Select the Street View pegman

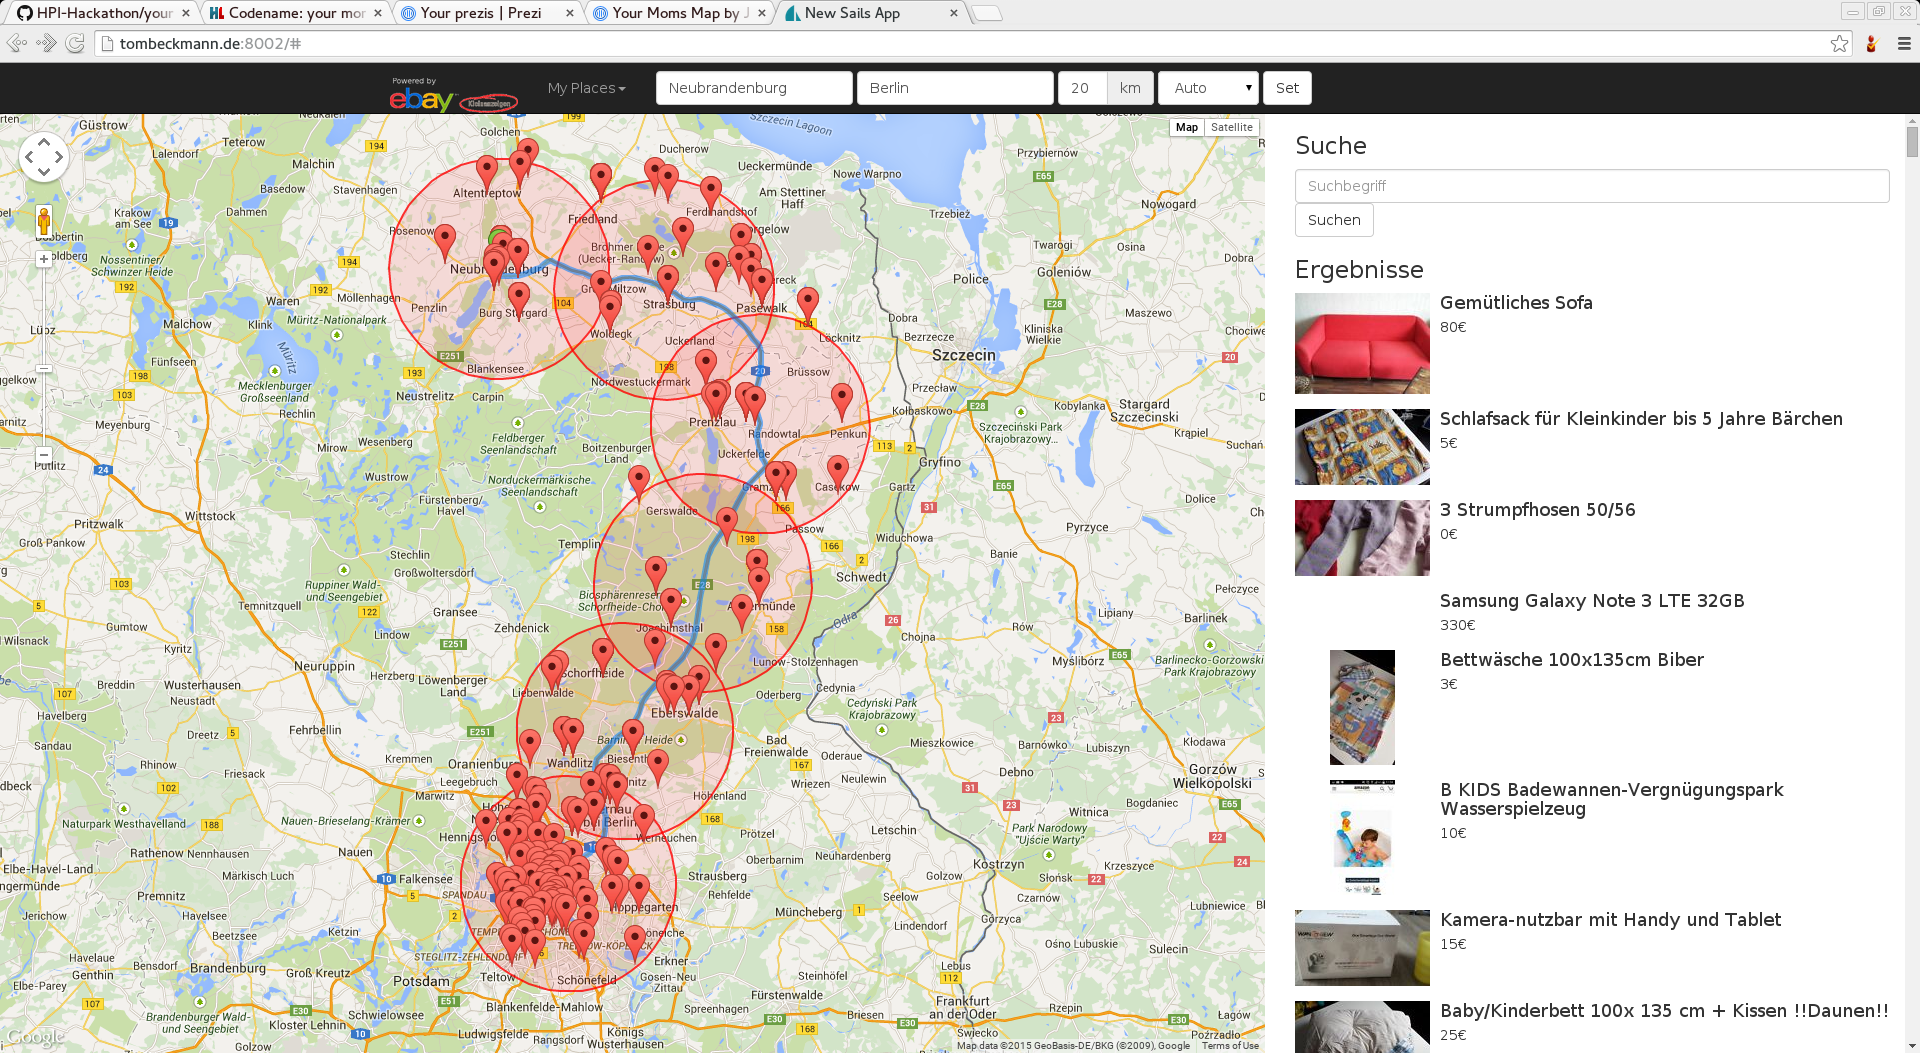(x=44, y=221)
